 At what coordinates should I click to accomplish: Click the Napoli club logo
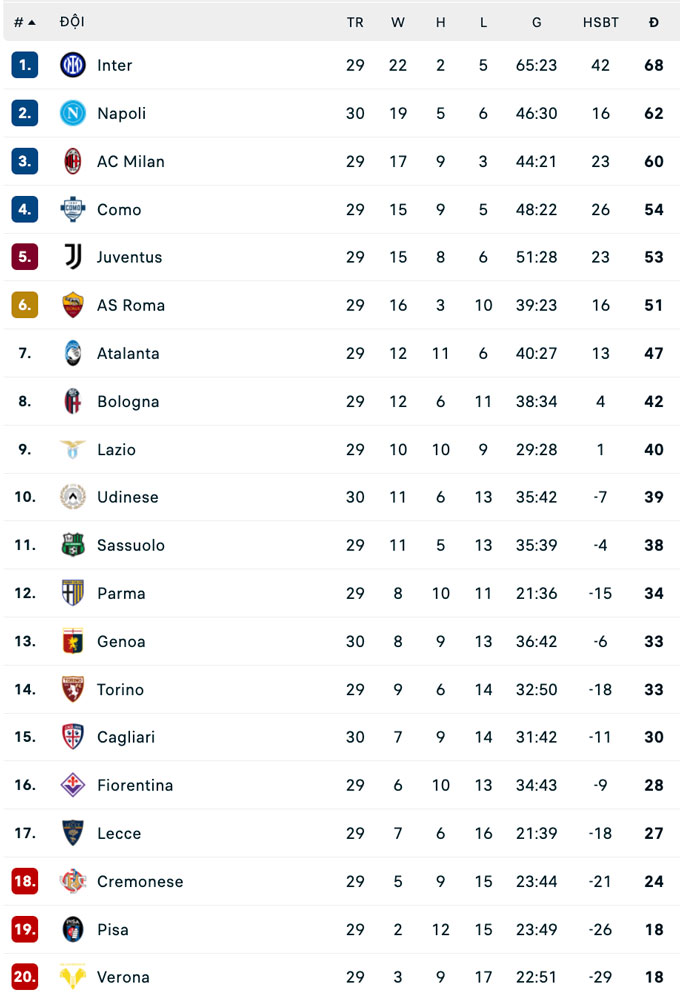click(73, 113)
